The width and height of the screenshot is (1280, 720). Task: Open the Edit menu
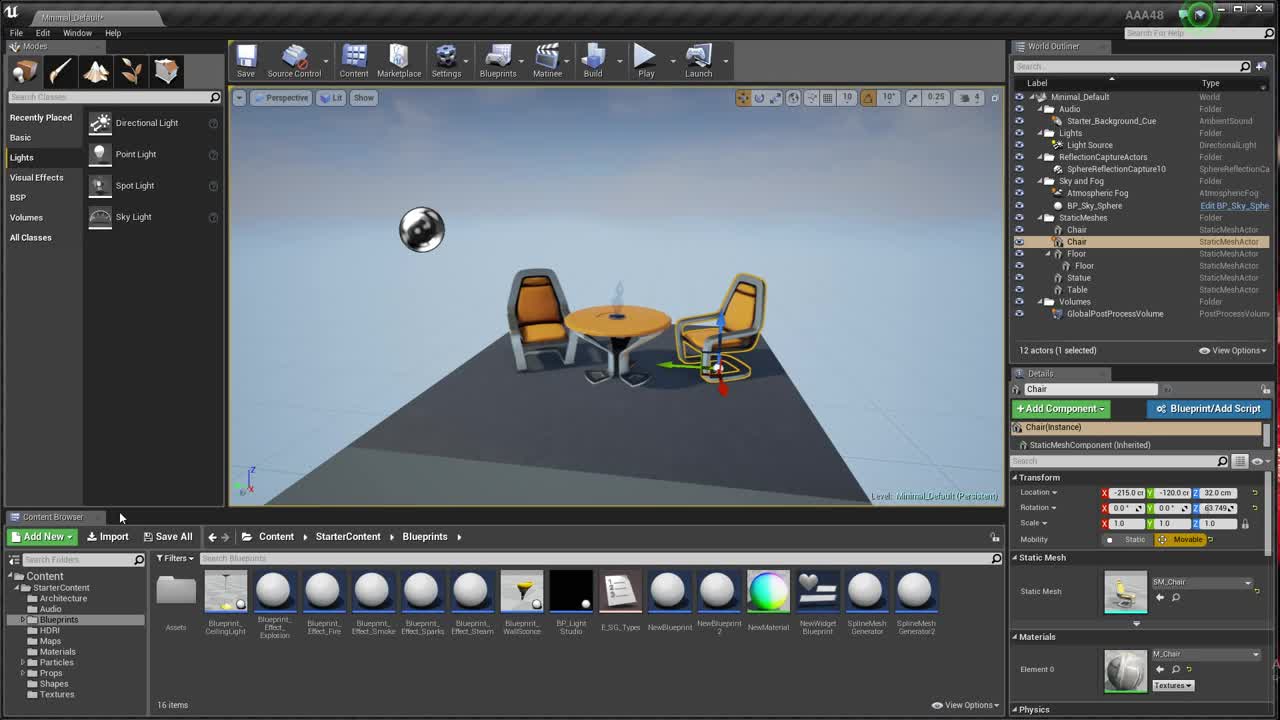43,33
